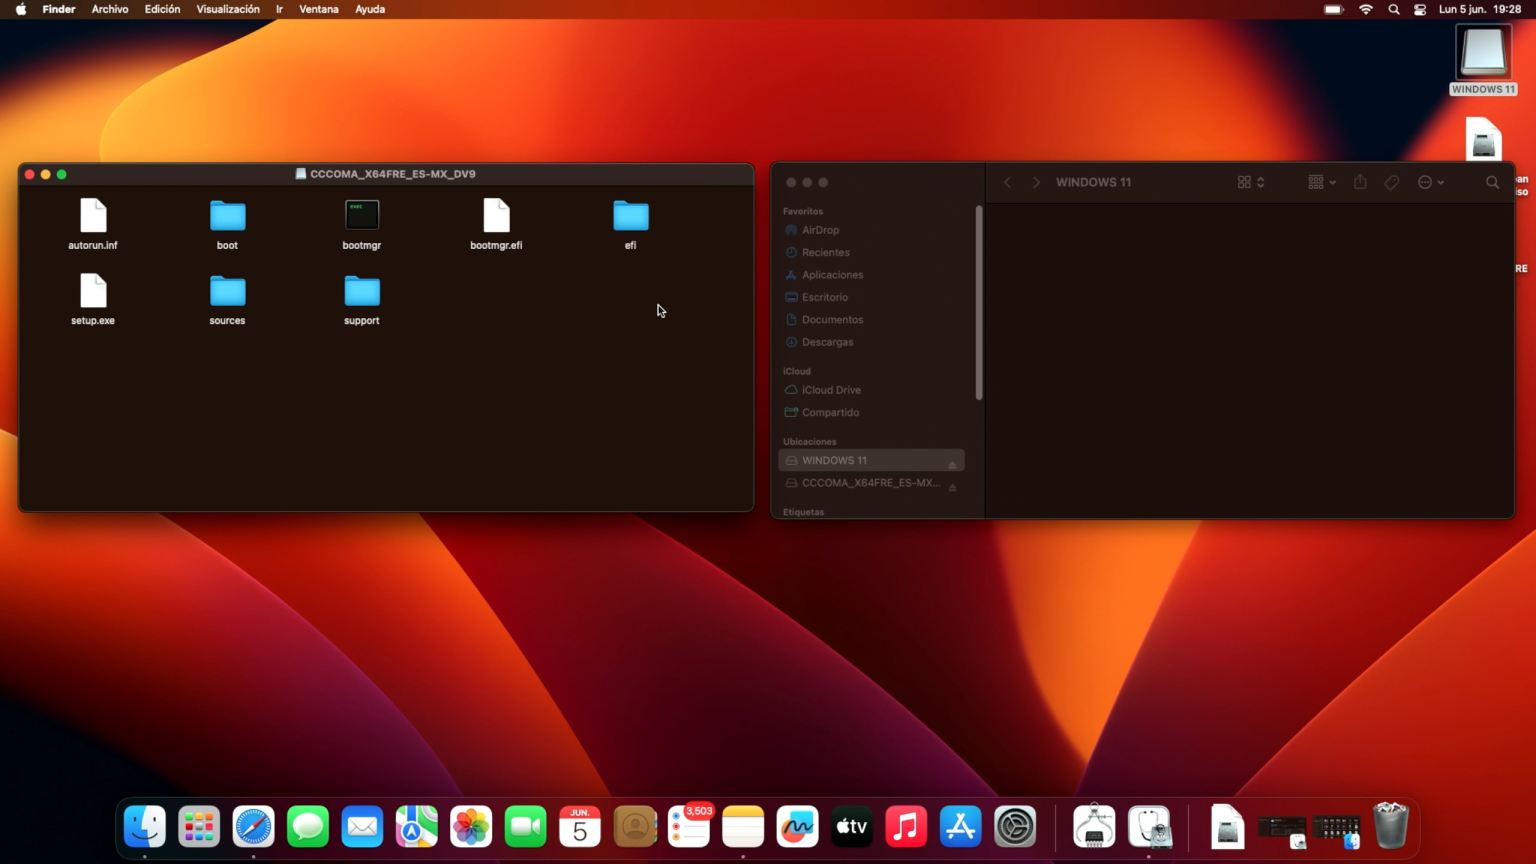The width and height of the screenshot is (1536, 864).
Task: Open the Archivo menu
Action: (x=110, y=9)
